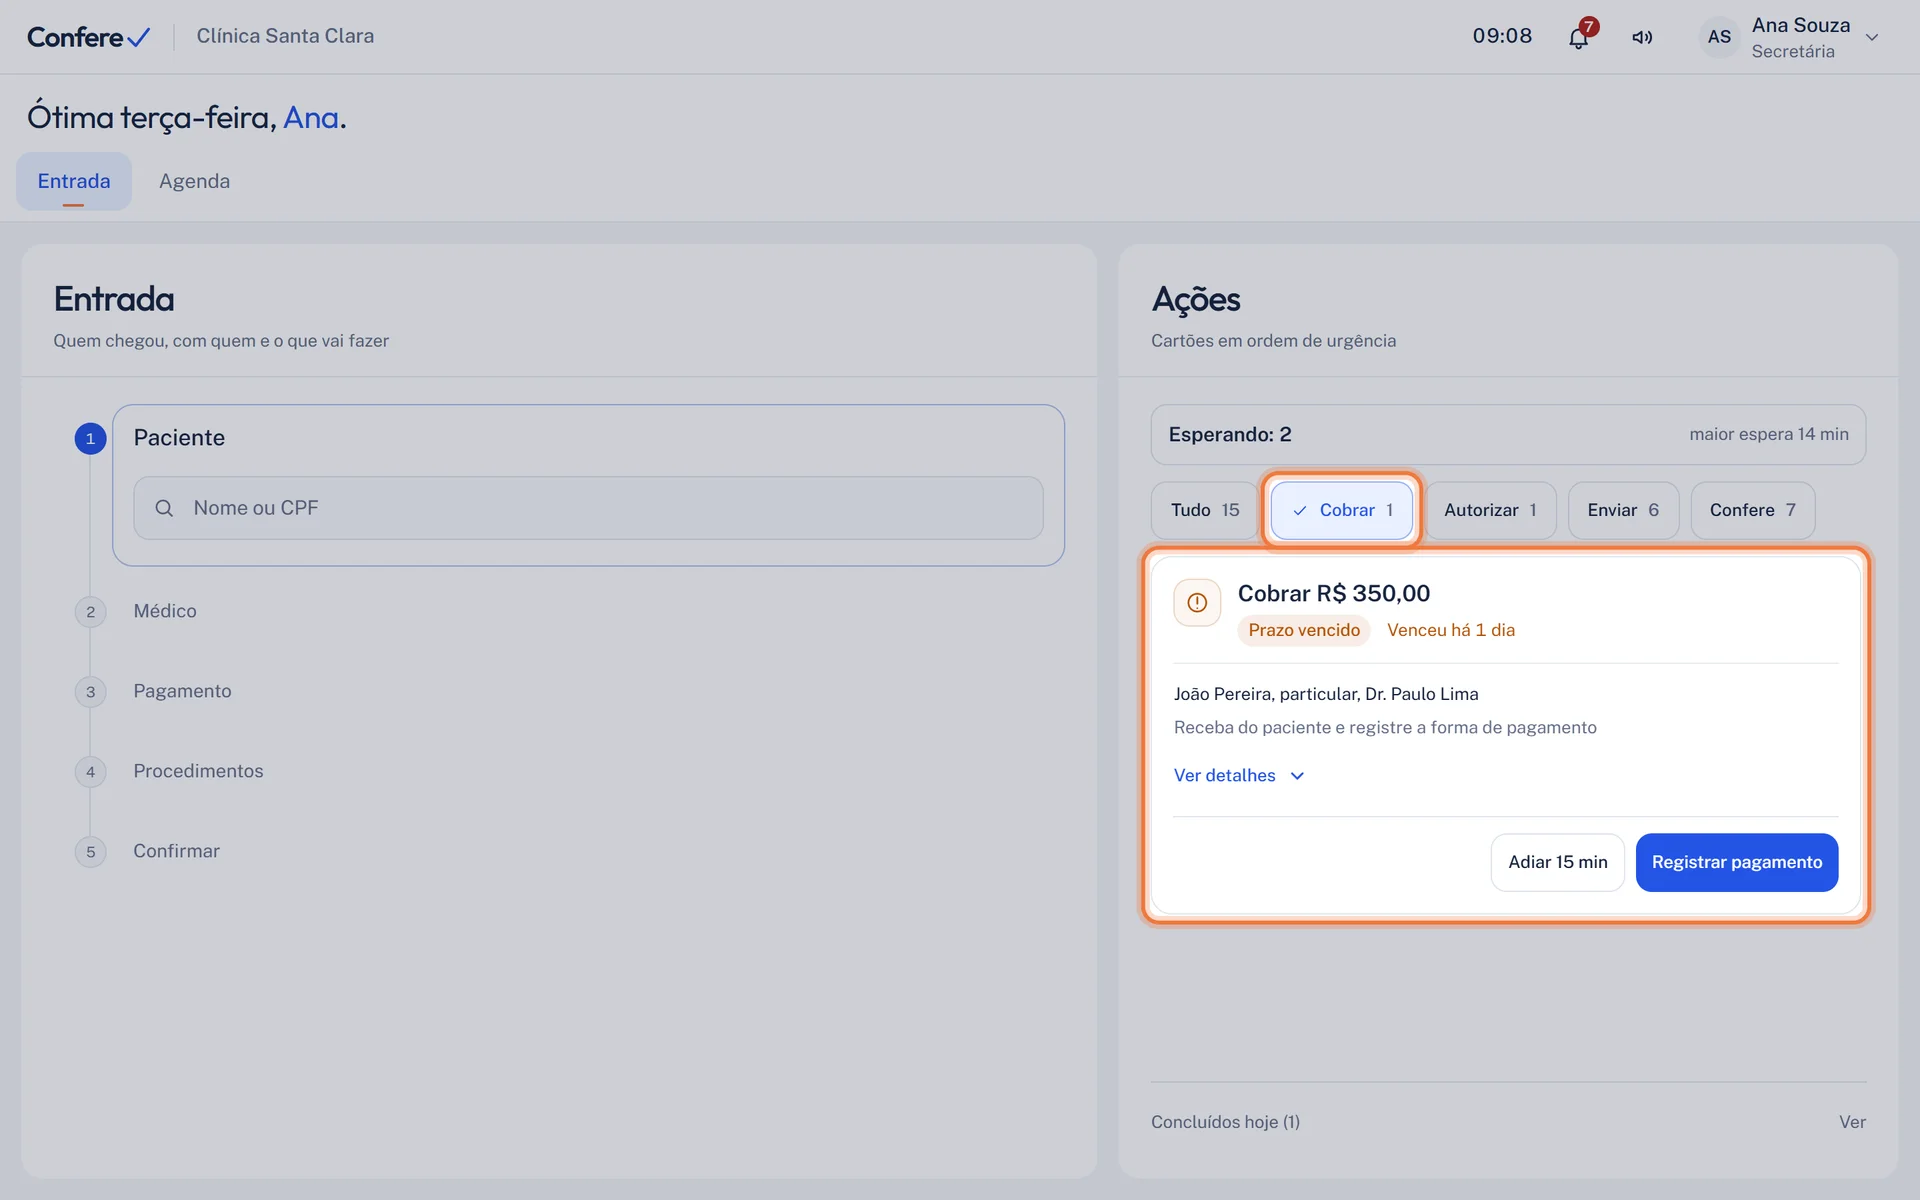
Task: Click the Prazo vencido badge
Action: (x=1303, y=630)
